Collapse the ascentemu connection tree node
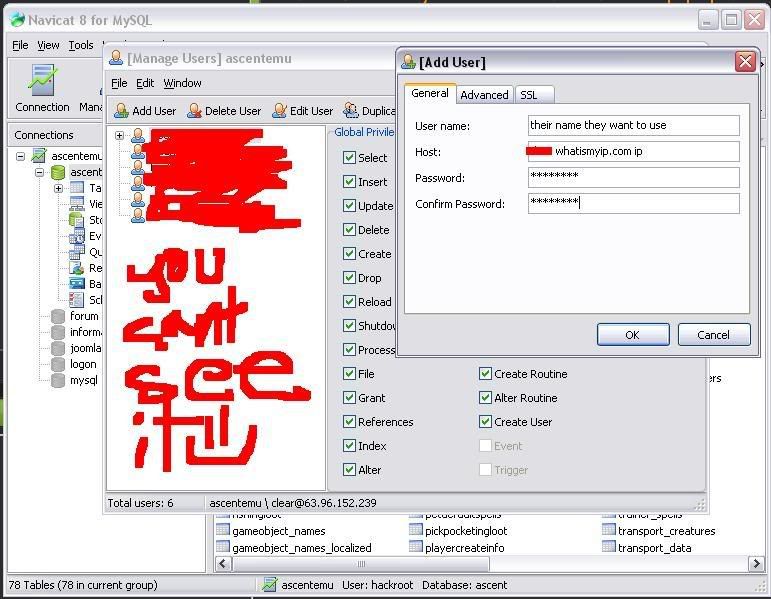This screenshot has height=599, width=771. tap(20, 156)
